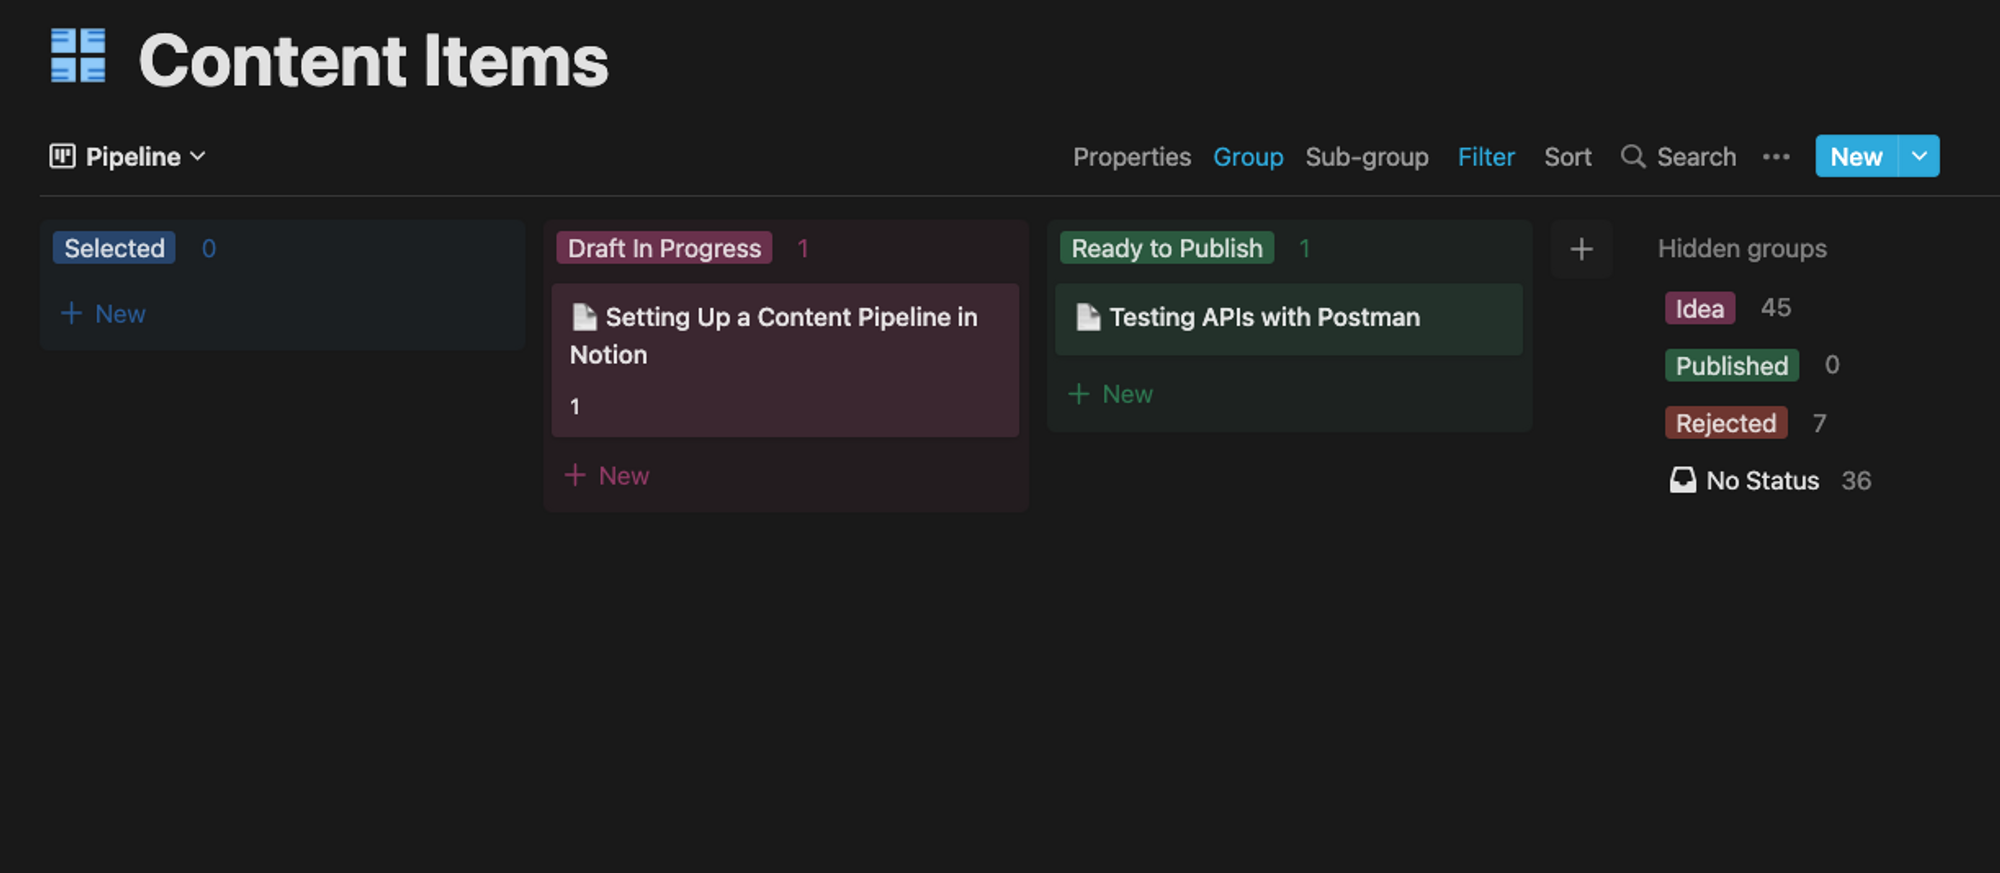
Task: Click the Filter option in toolbar
Action: (x=1486, y=157)
